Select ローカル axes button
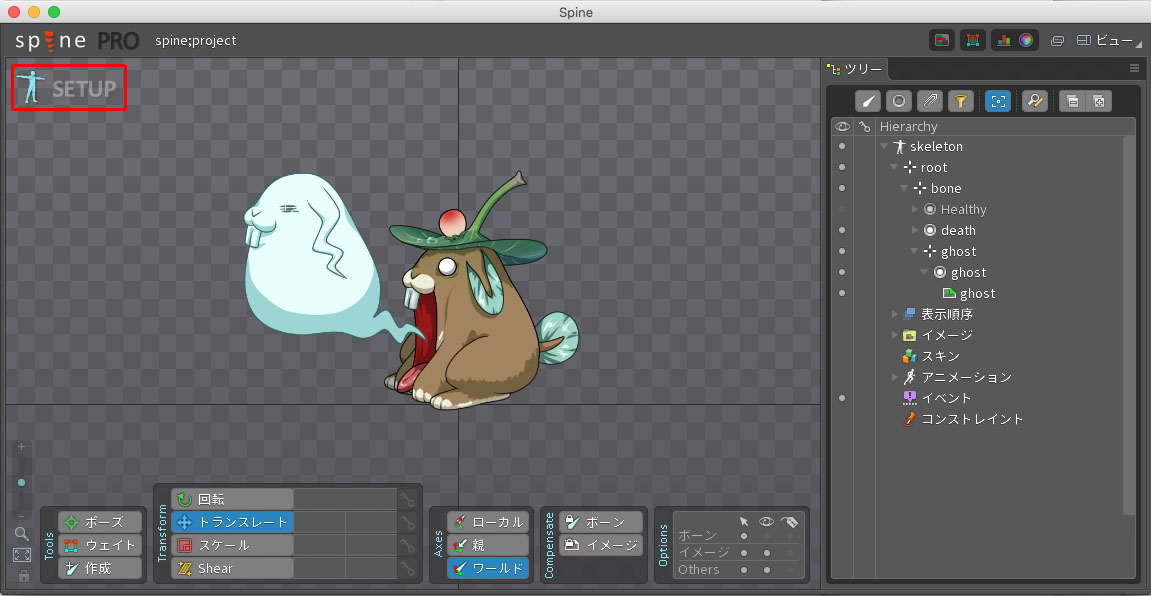Viewport: 1151px width, 596px height. coord(488,523)
